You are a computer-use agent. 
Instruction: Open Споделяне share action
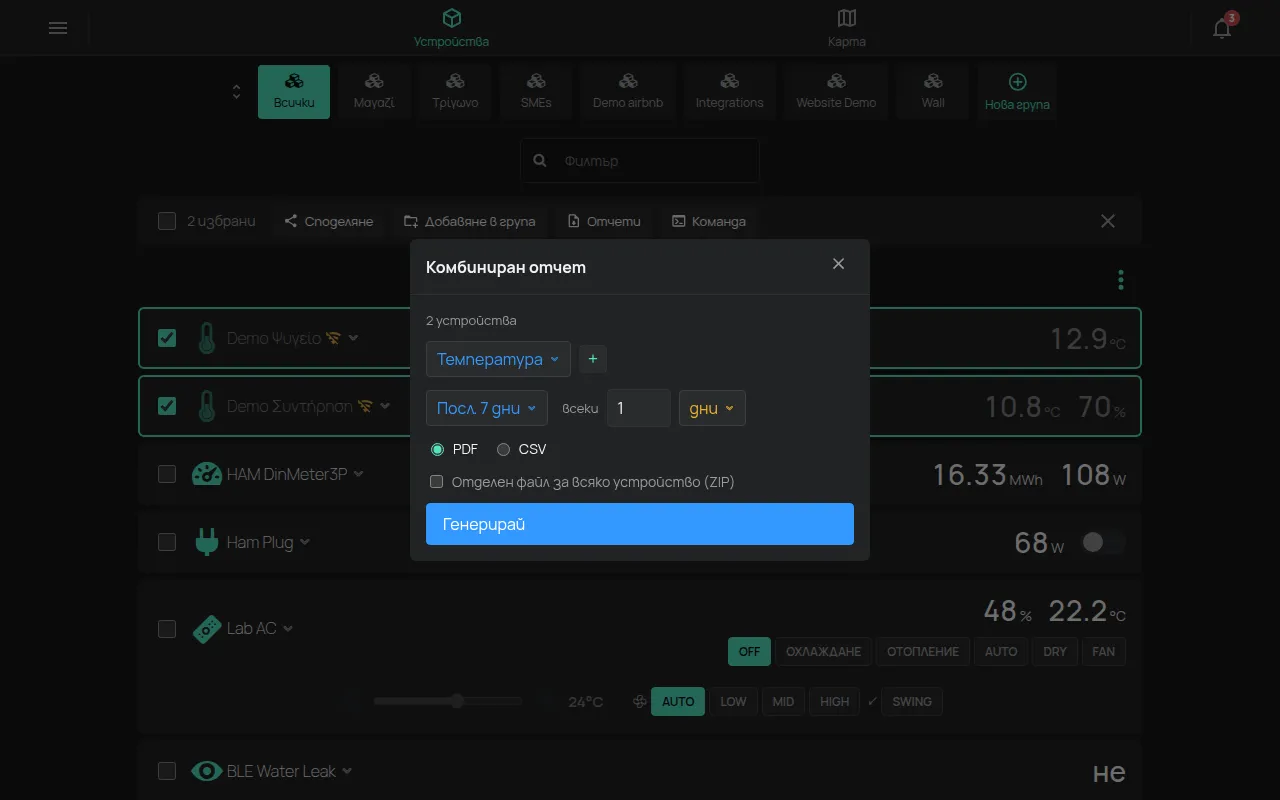(329, 221)
